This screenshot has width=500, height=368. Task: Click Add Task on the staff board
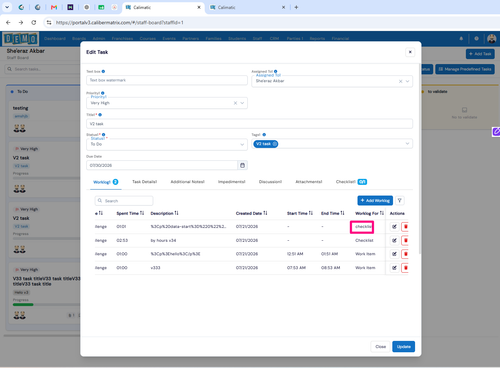click(480, 54)
